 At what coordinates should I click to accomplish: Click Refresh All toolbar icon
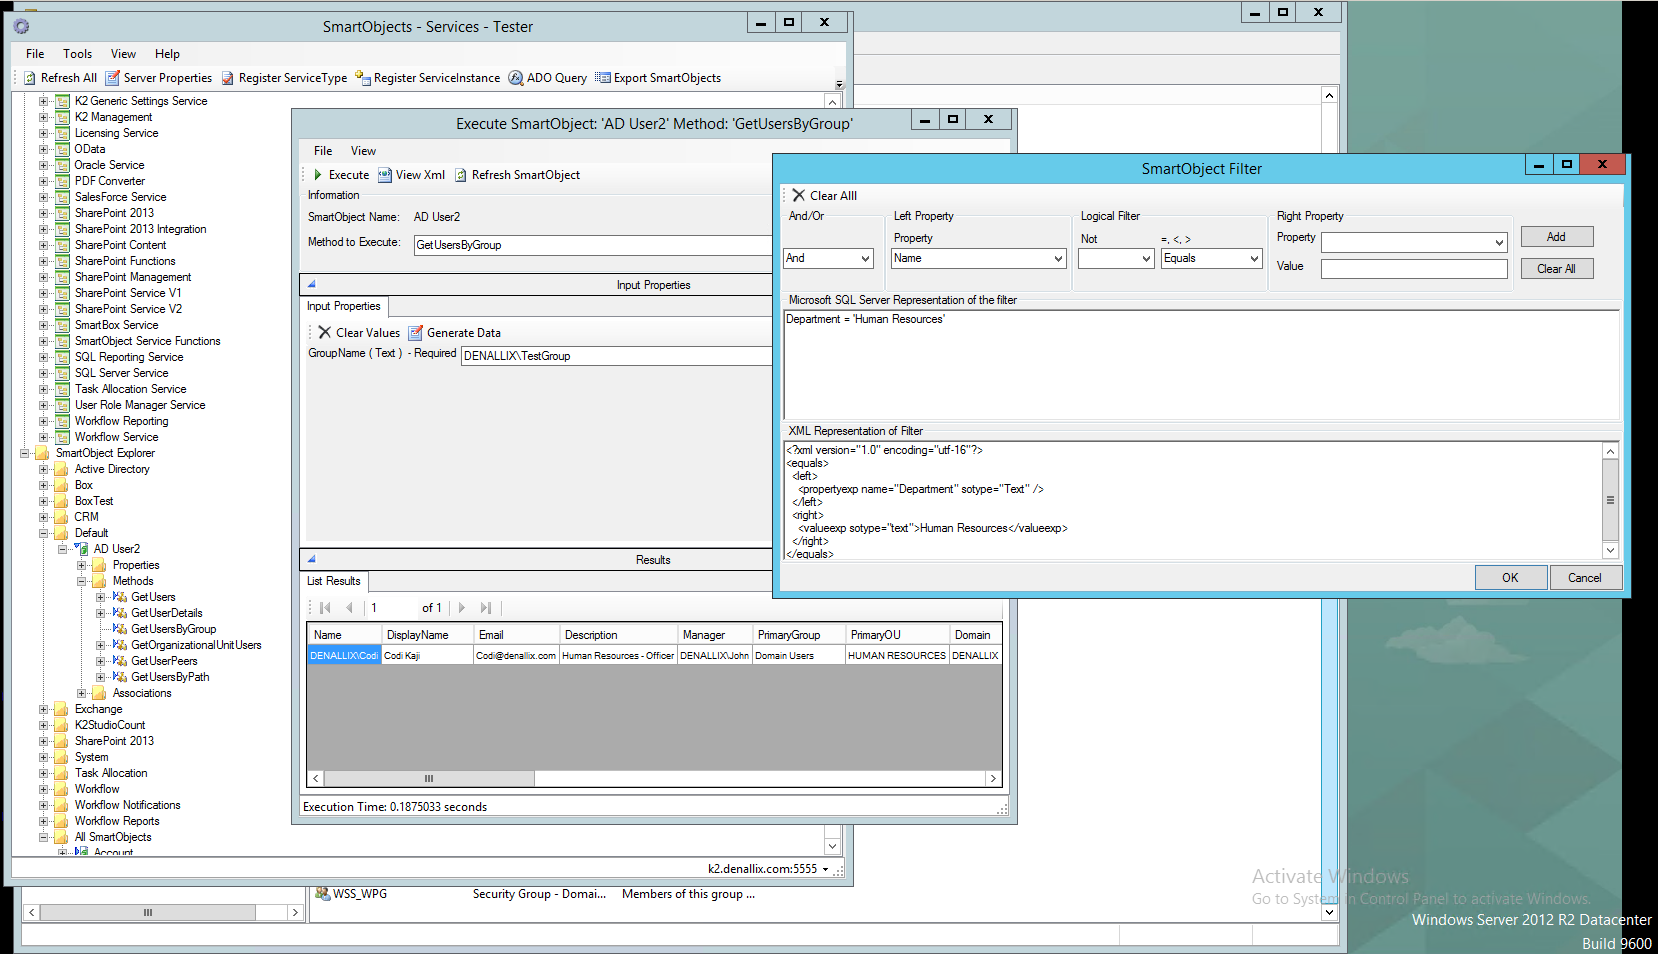pos(60,78)
